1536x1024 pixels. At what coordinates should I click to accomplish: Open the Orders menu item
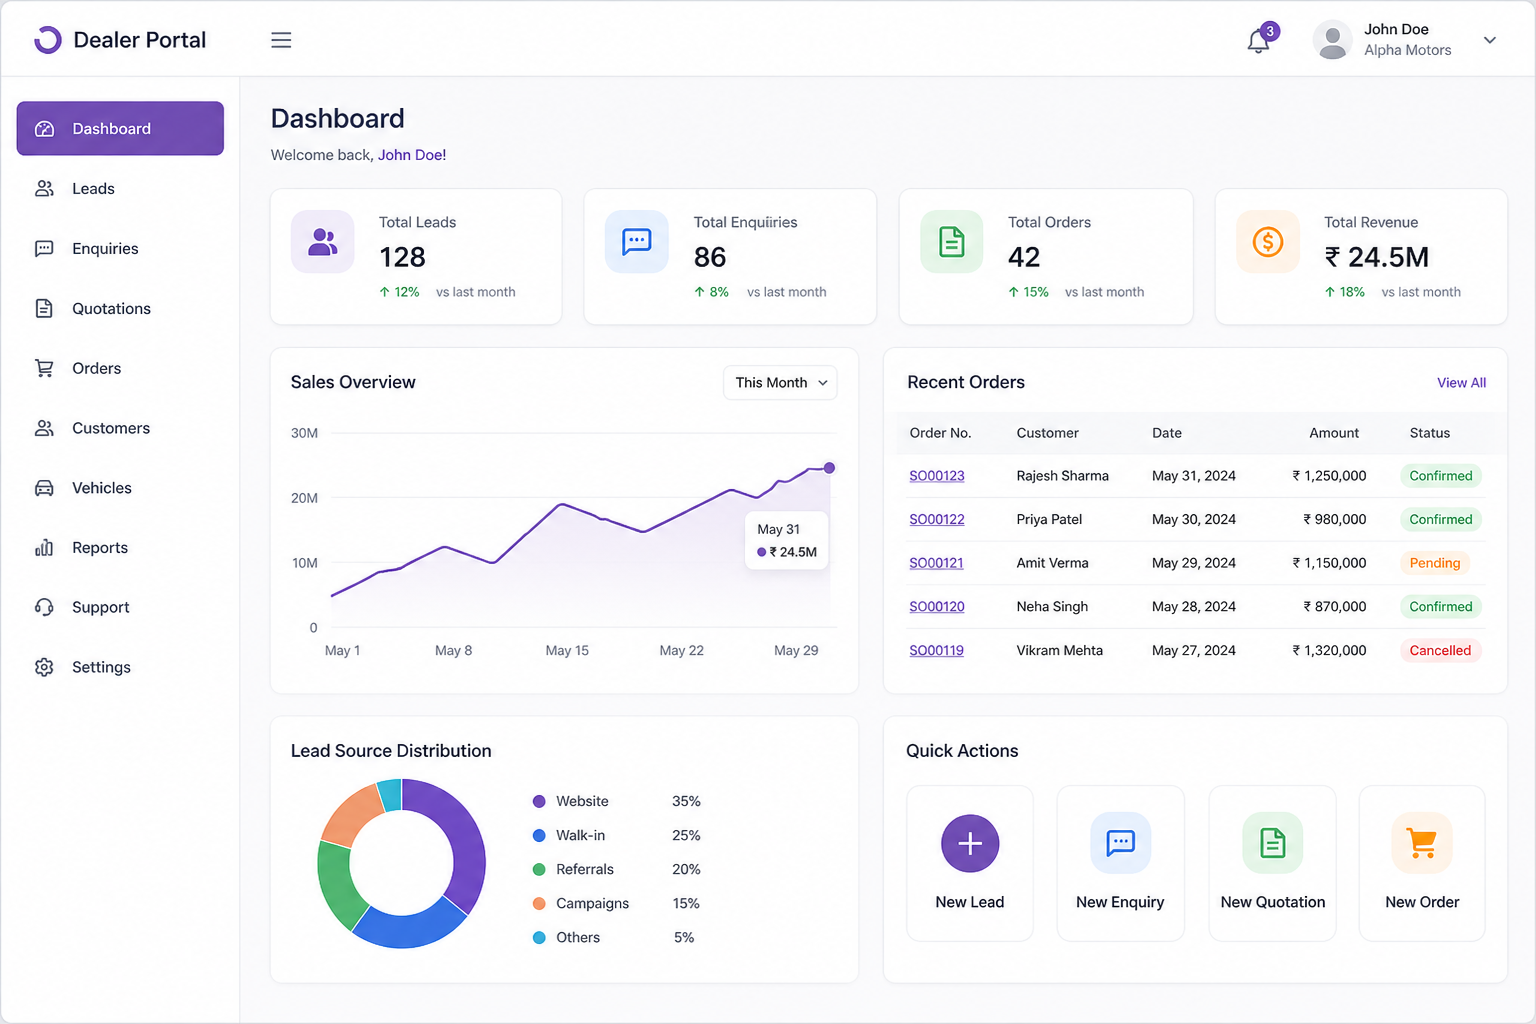pos(120,368)
